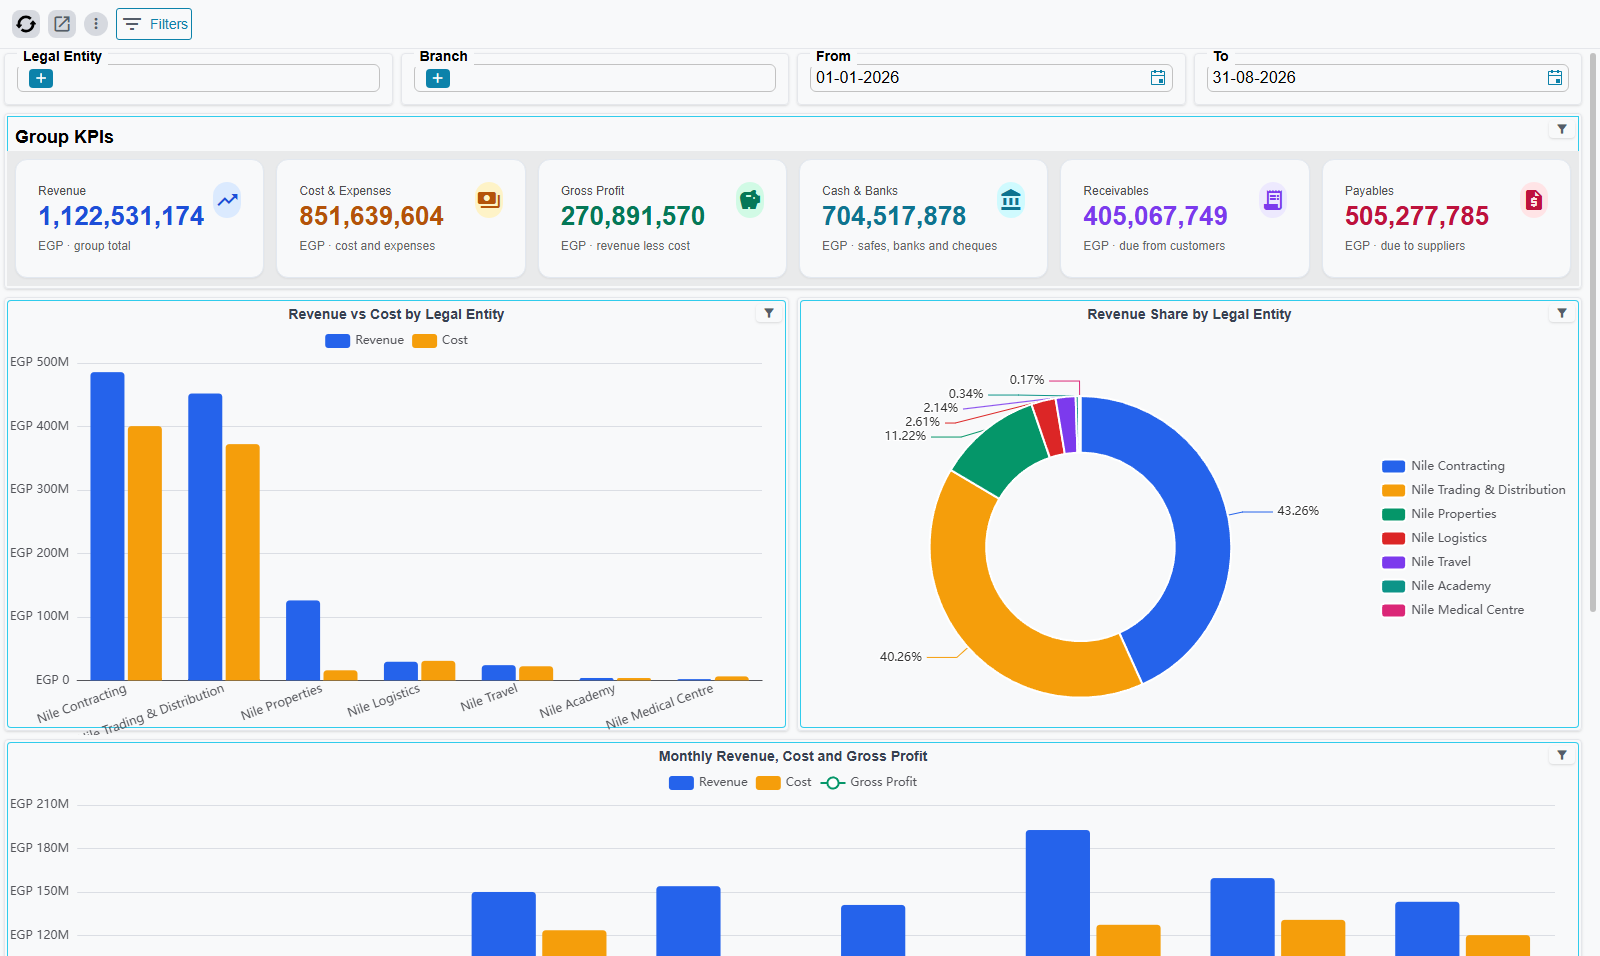Click the Nile Travel axis label
The width and height of the screenshot is (1600, 956).
pos(489,697)
